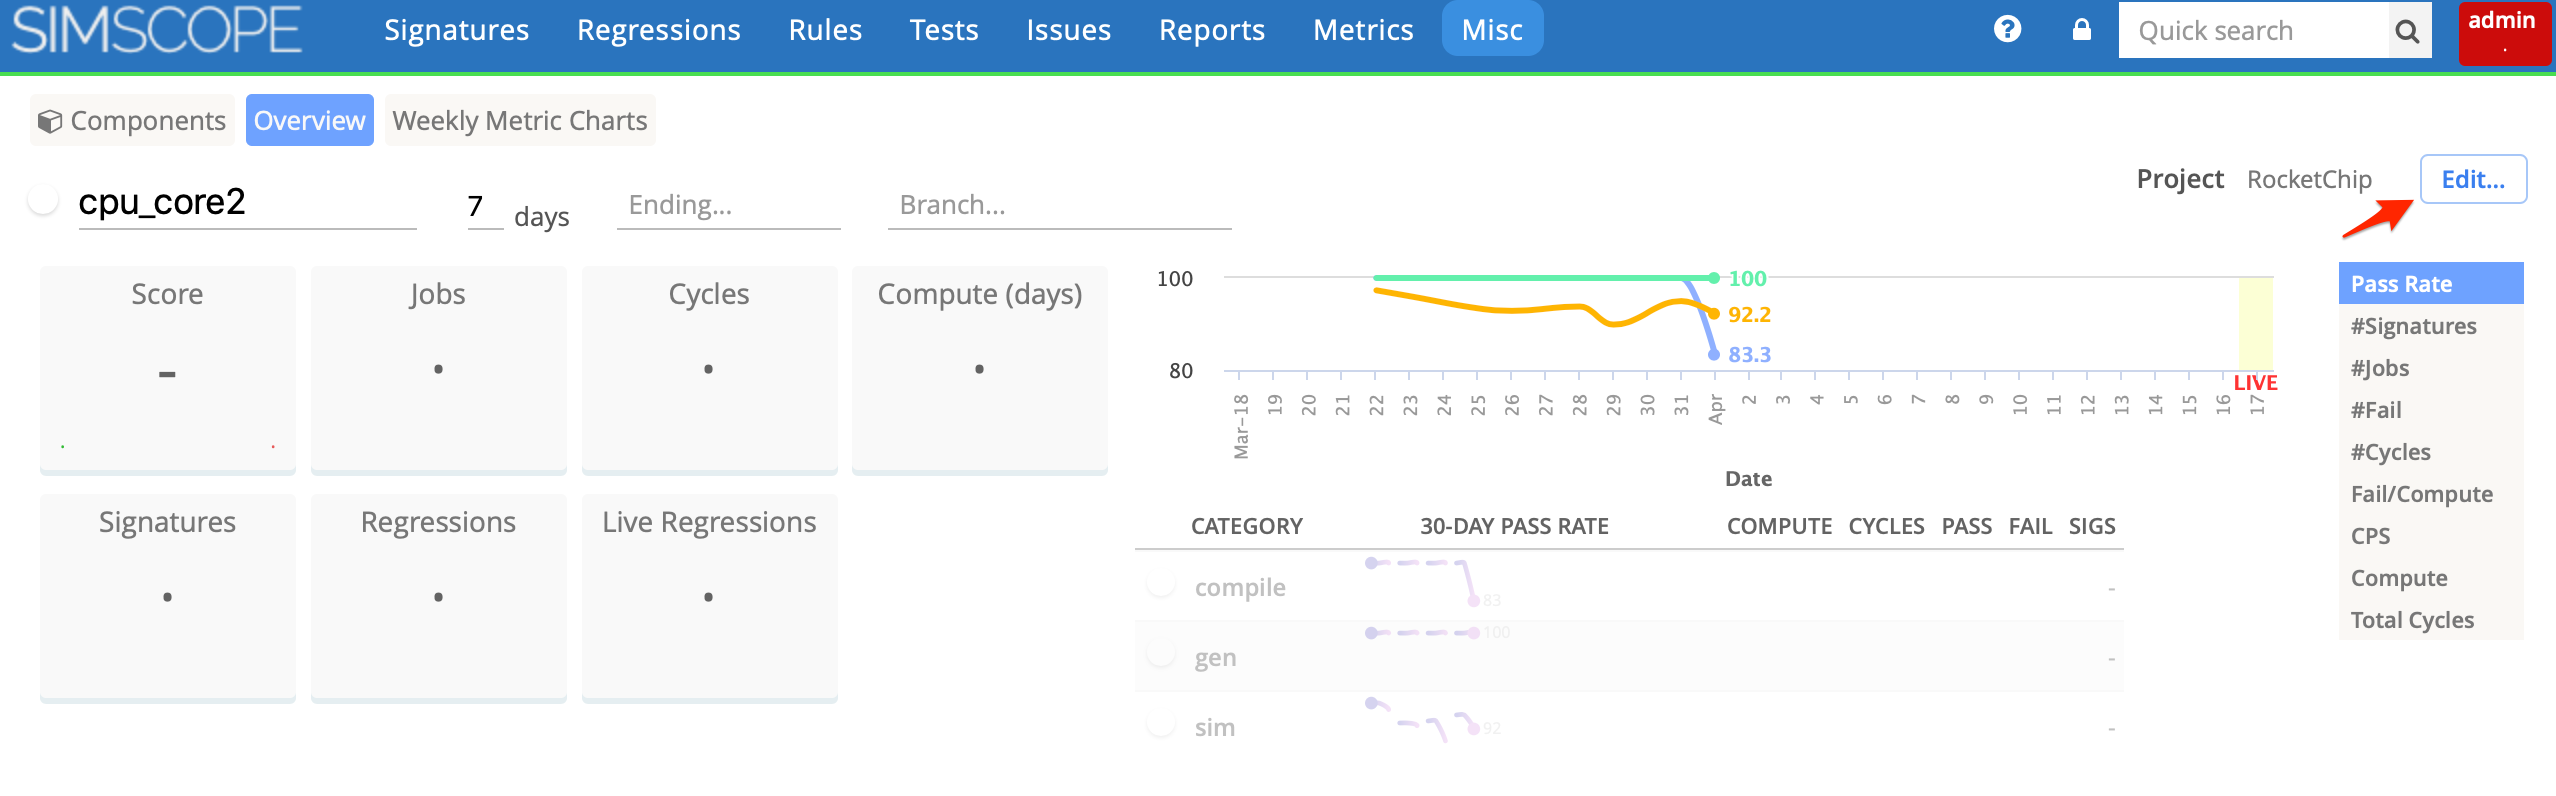Click the Score card
This screenshot has height=796, width=2556.
tap(168, 370)
